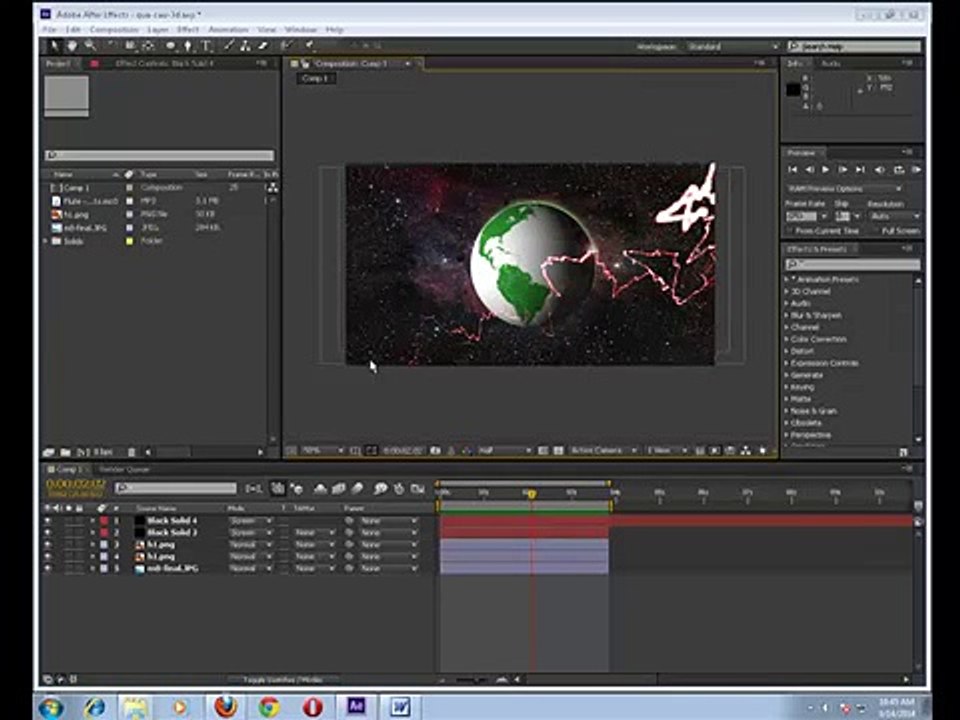Switch to the Effect Controls tab
Viewport: 960px width, 720px height.
coord(164,63)
